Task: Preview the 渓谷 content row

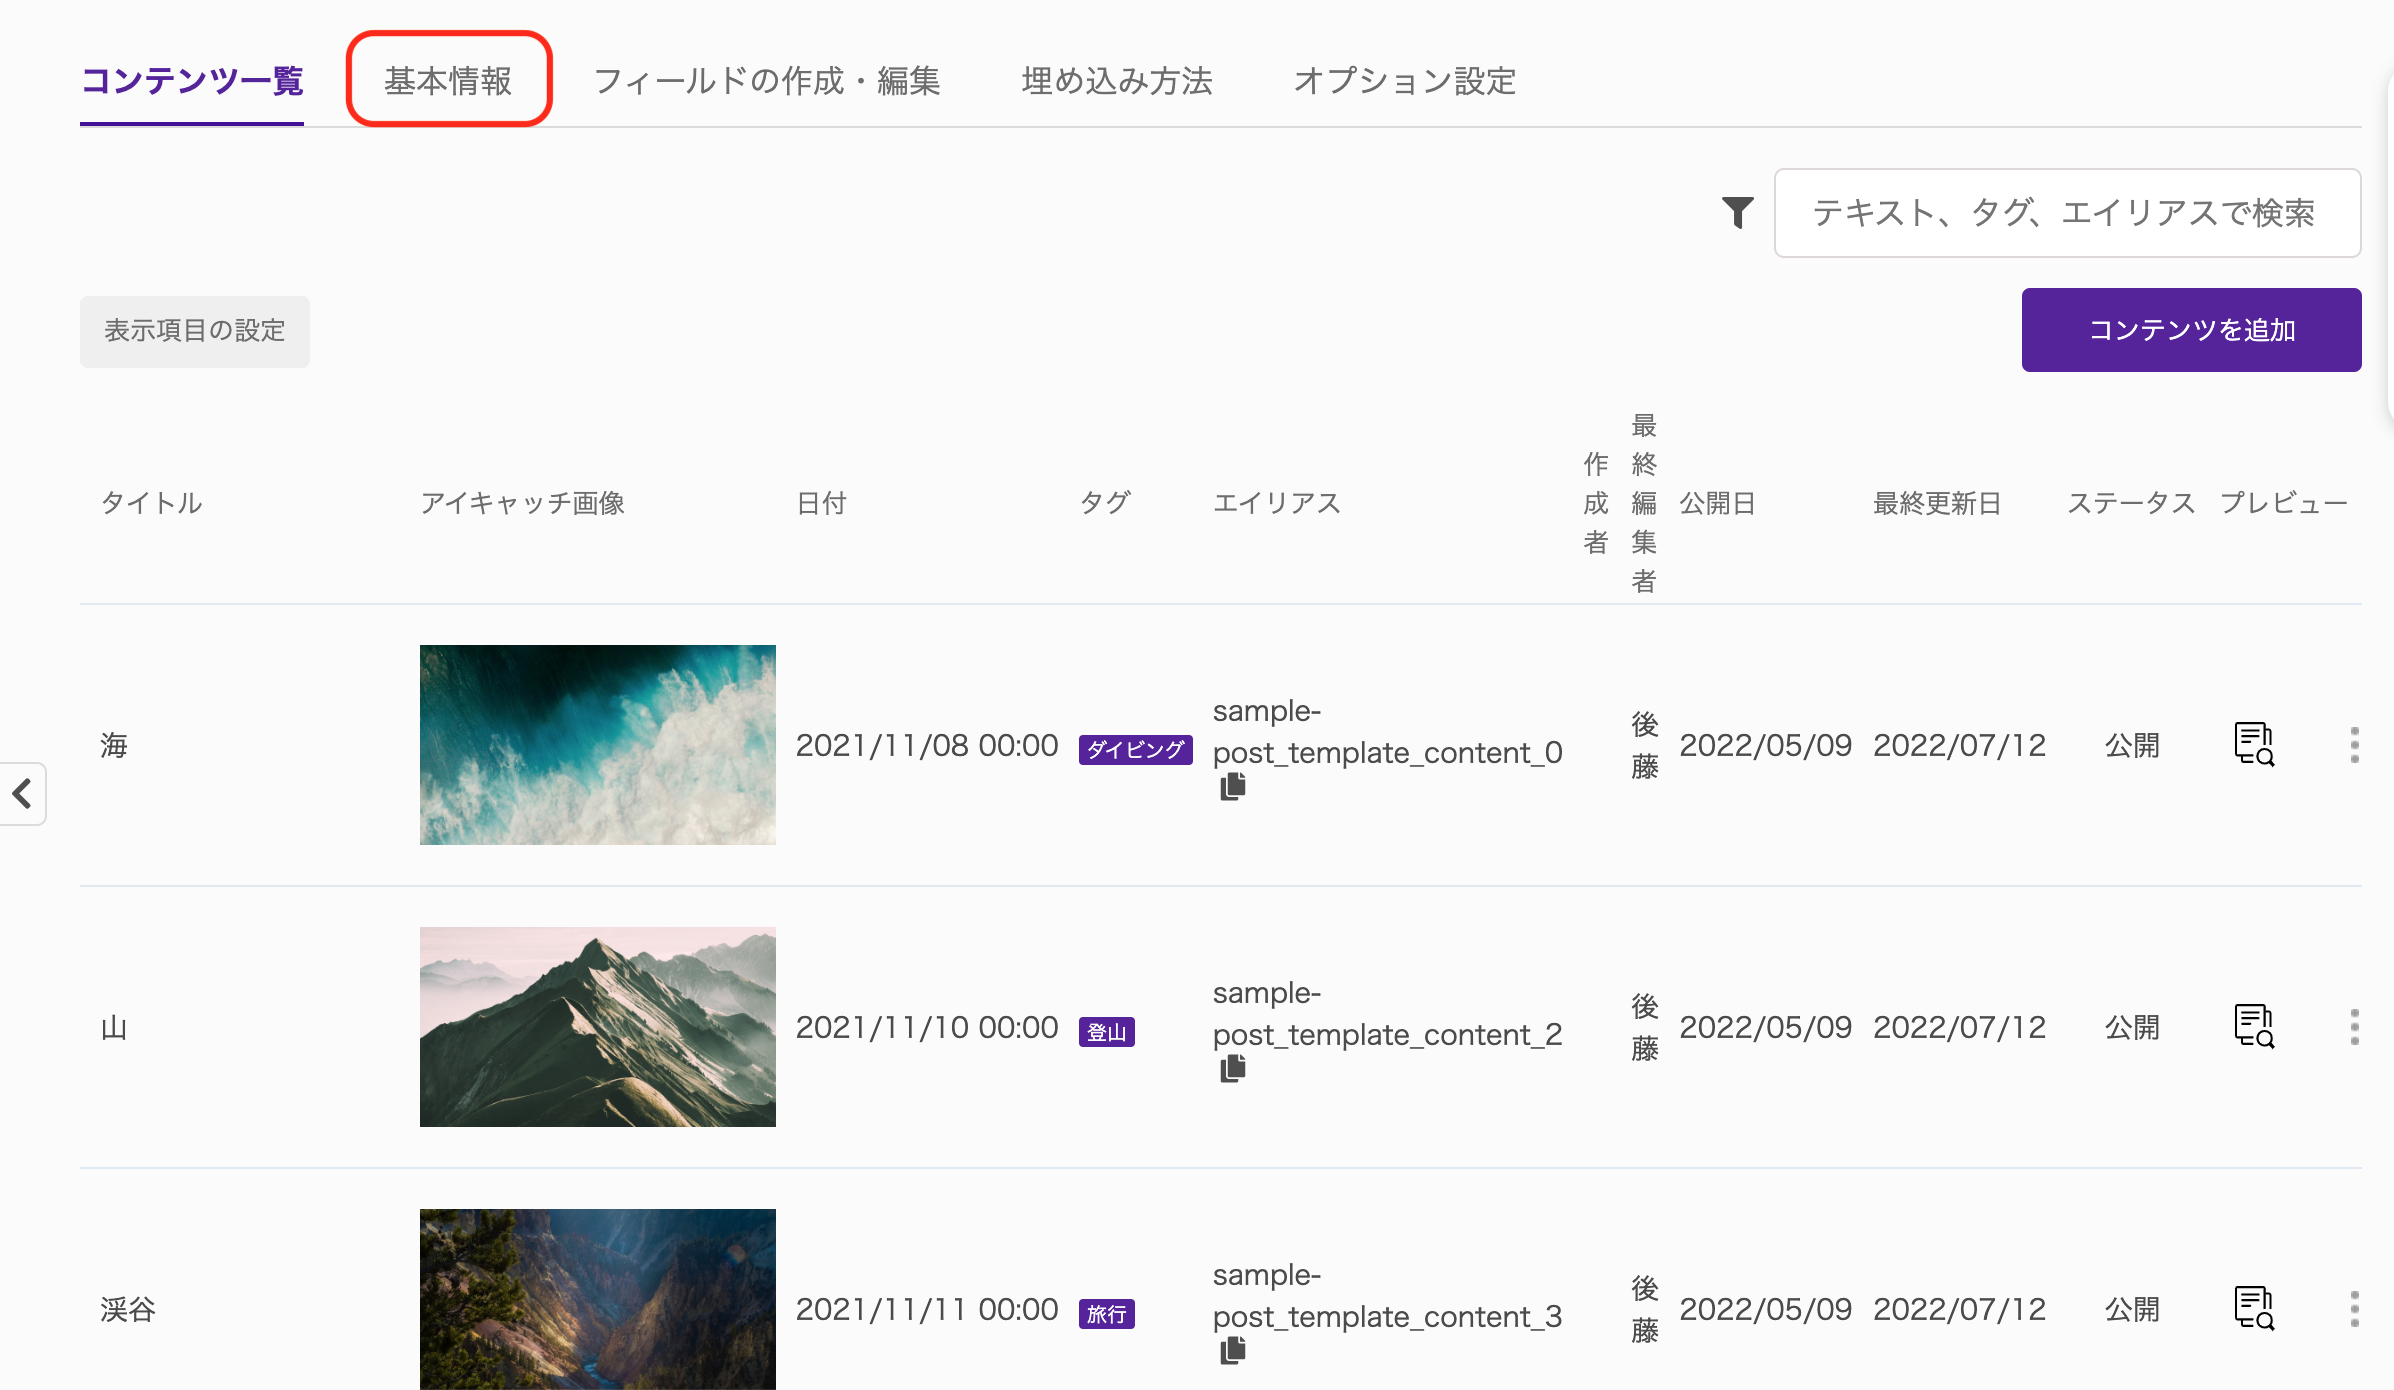Action: point(2254,1309)
